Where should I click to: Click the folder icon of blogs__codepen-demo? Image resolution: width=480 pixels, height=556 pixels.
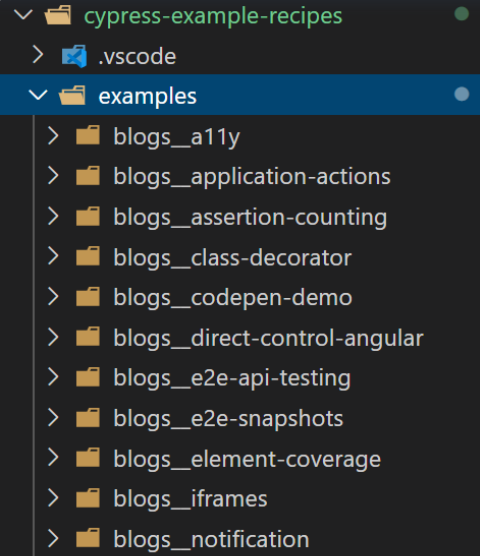click(x=88, y=296)
